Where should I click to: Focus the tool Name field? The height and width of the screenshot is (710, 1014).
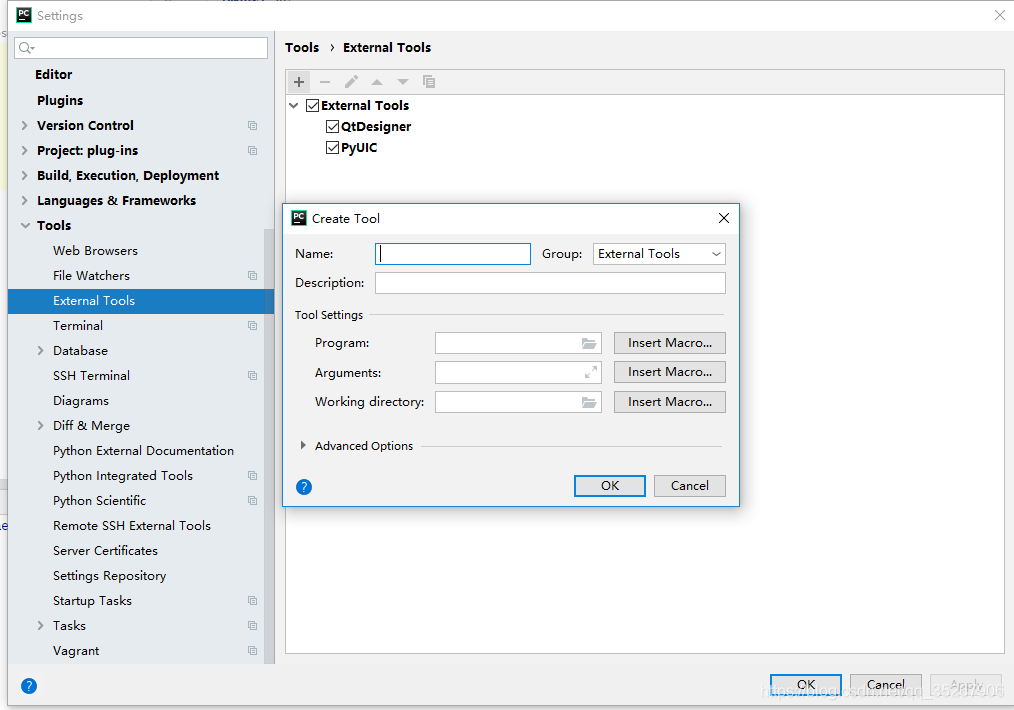453,254
